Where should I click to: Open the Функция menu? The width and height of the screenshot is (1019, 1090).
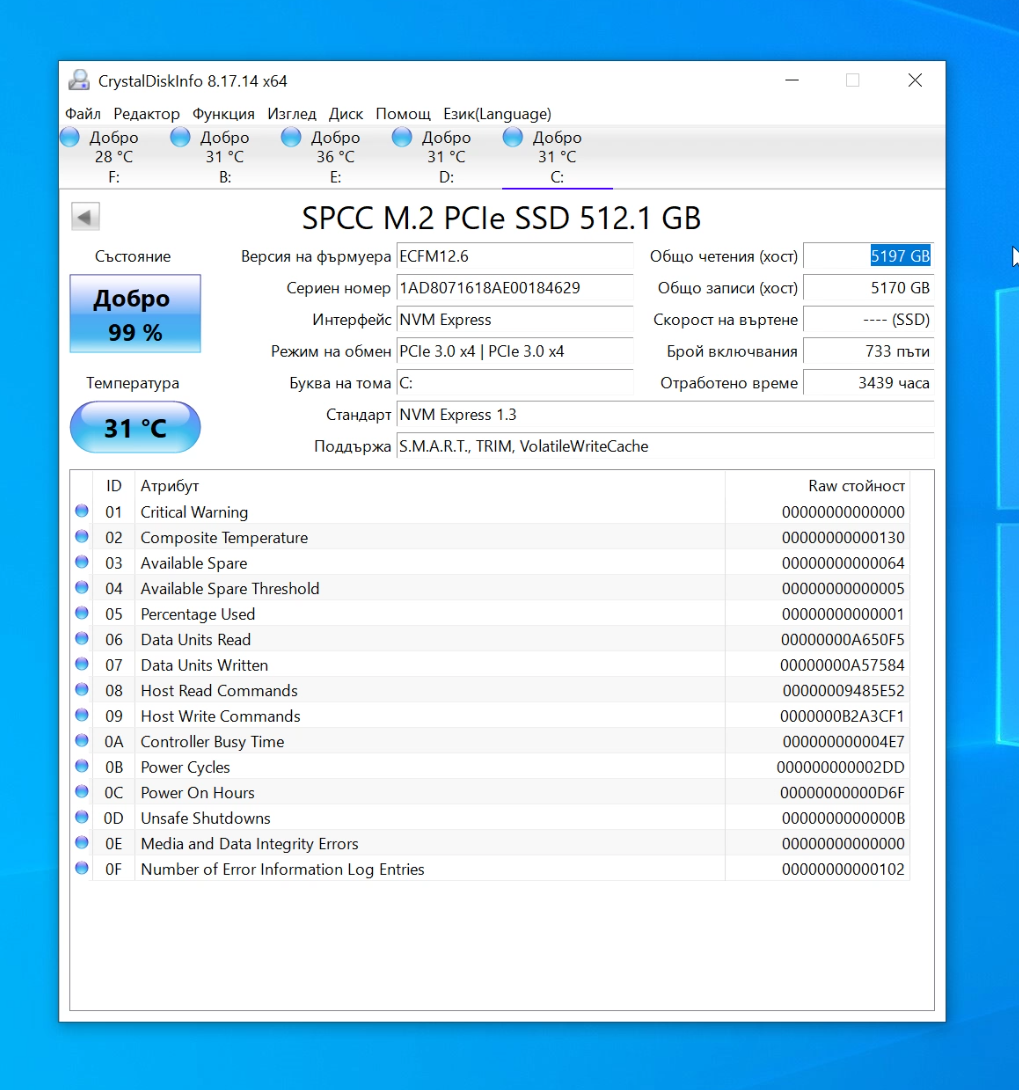point(223,113)
